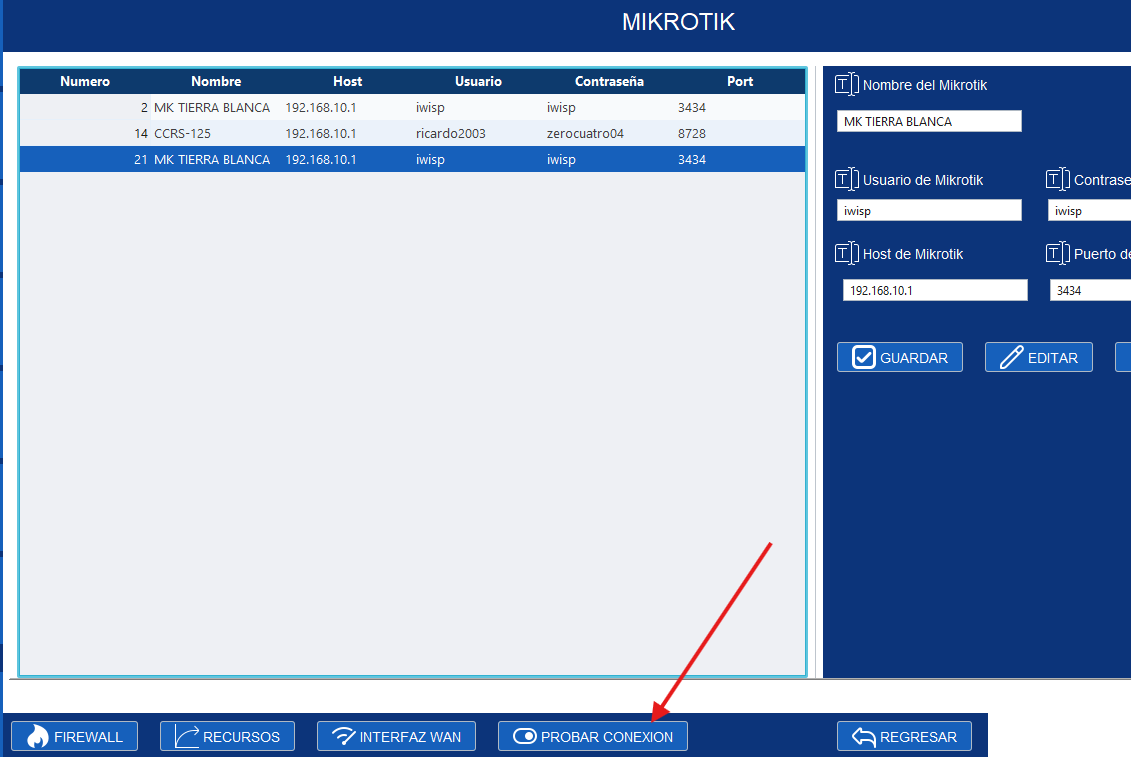Image resolution: width=1131 pixels, height=757 pixels.
Task: Save the Mikrotik with GUARDAR
Action: tap(899, 357)
